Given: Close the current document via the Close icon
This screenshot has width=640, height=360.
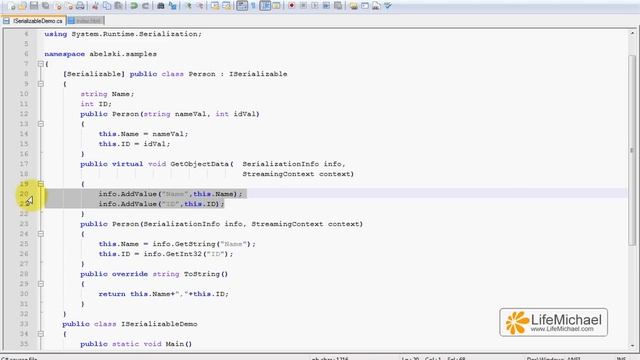Looking at the screenshot, I should (x=59, y=6).
